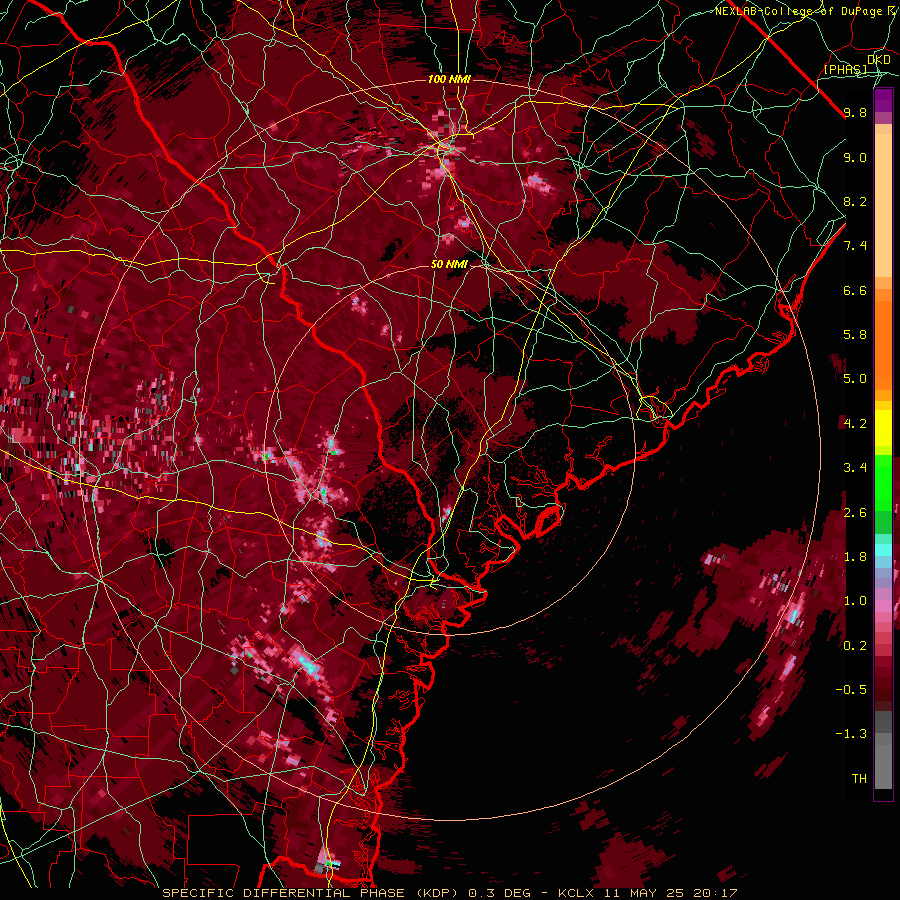This screenshot has width=900, height=900.
Task: Pick the purple top segment of color scale
Action: click(883, 100)
